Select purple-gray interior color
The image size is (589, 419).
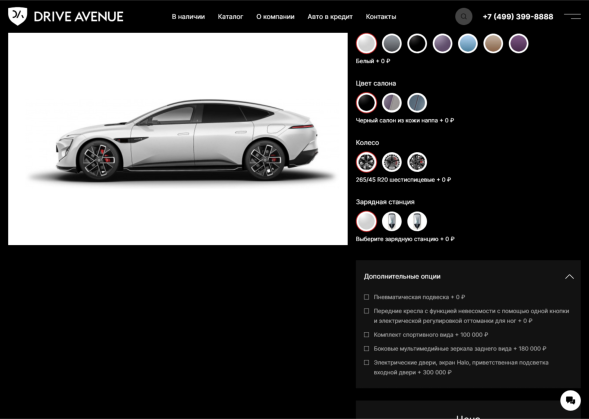[392, 103]
